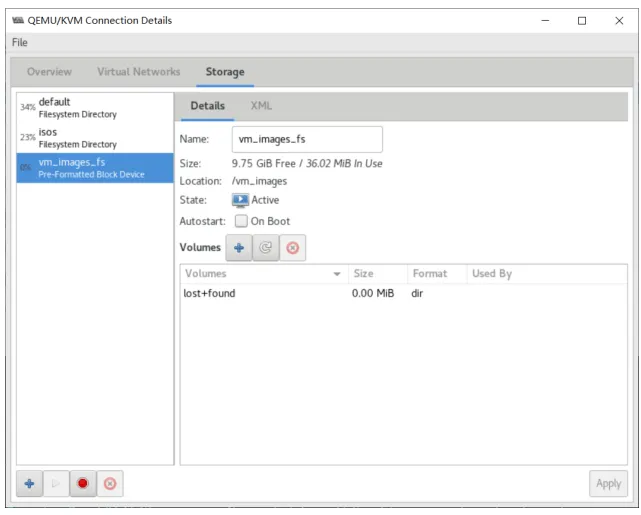Select the default storage pool
Image resolution: width=641 pixels, height=515 pixels.
coord(95,108)
